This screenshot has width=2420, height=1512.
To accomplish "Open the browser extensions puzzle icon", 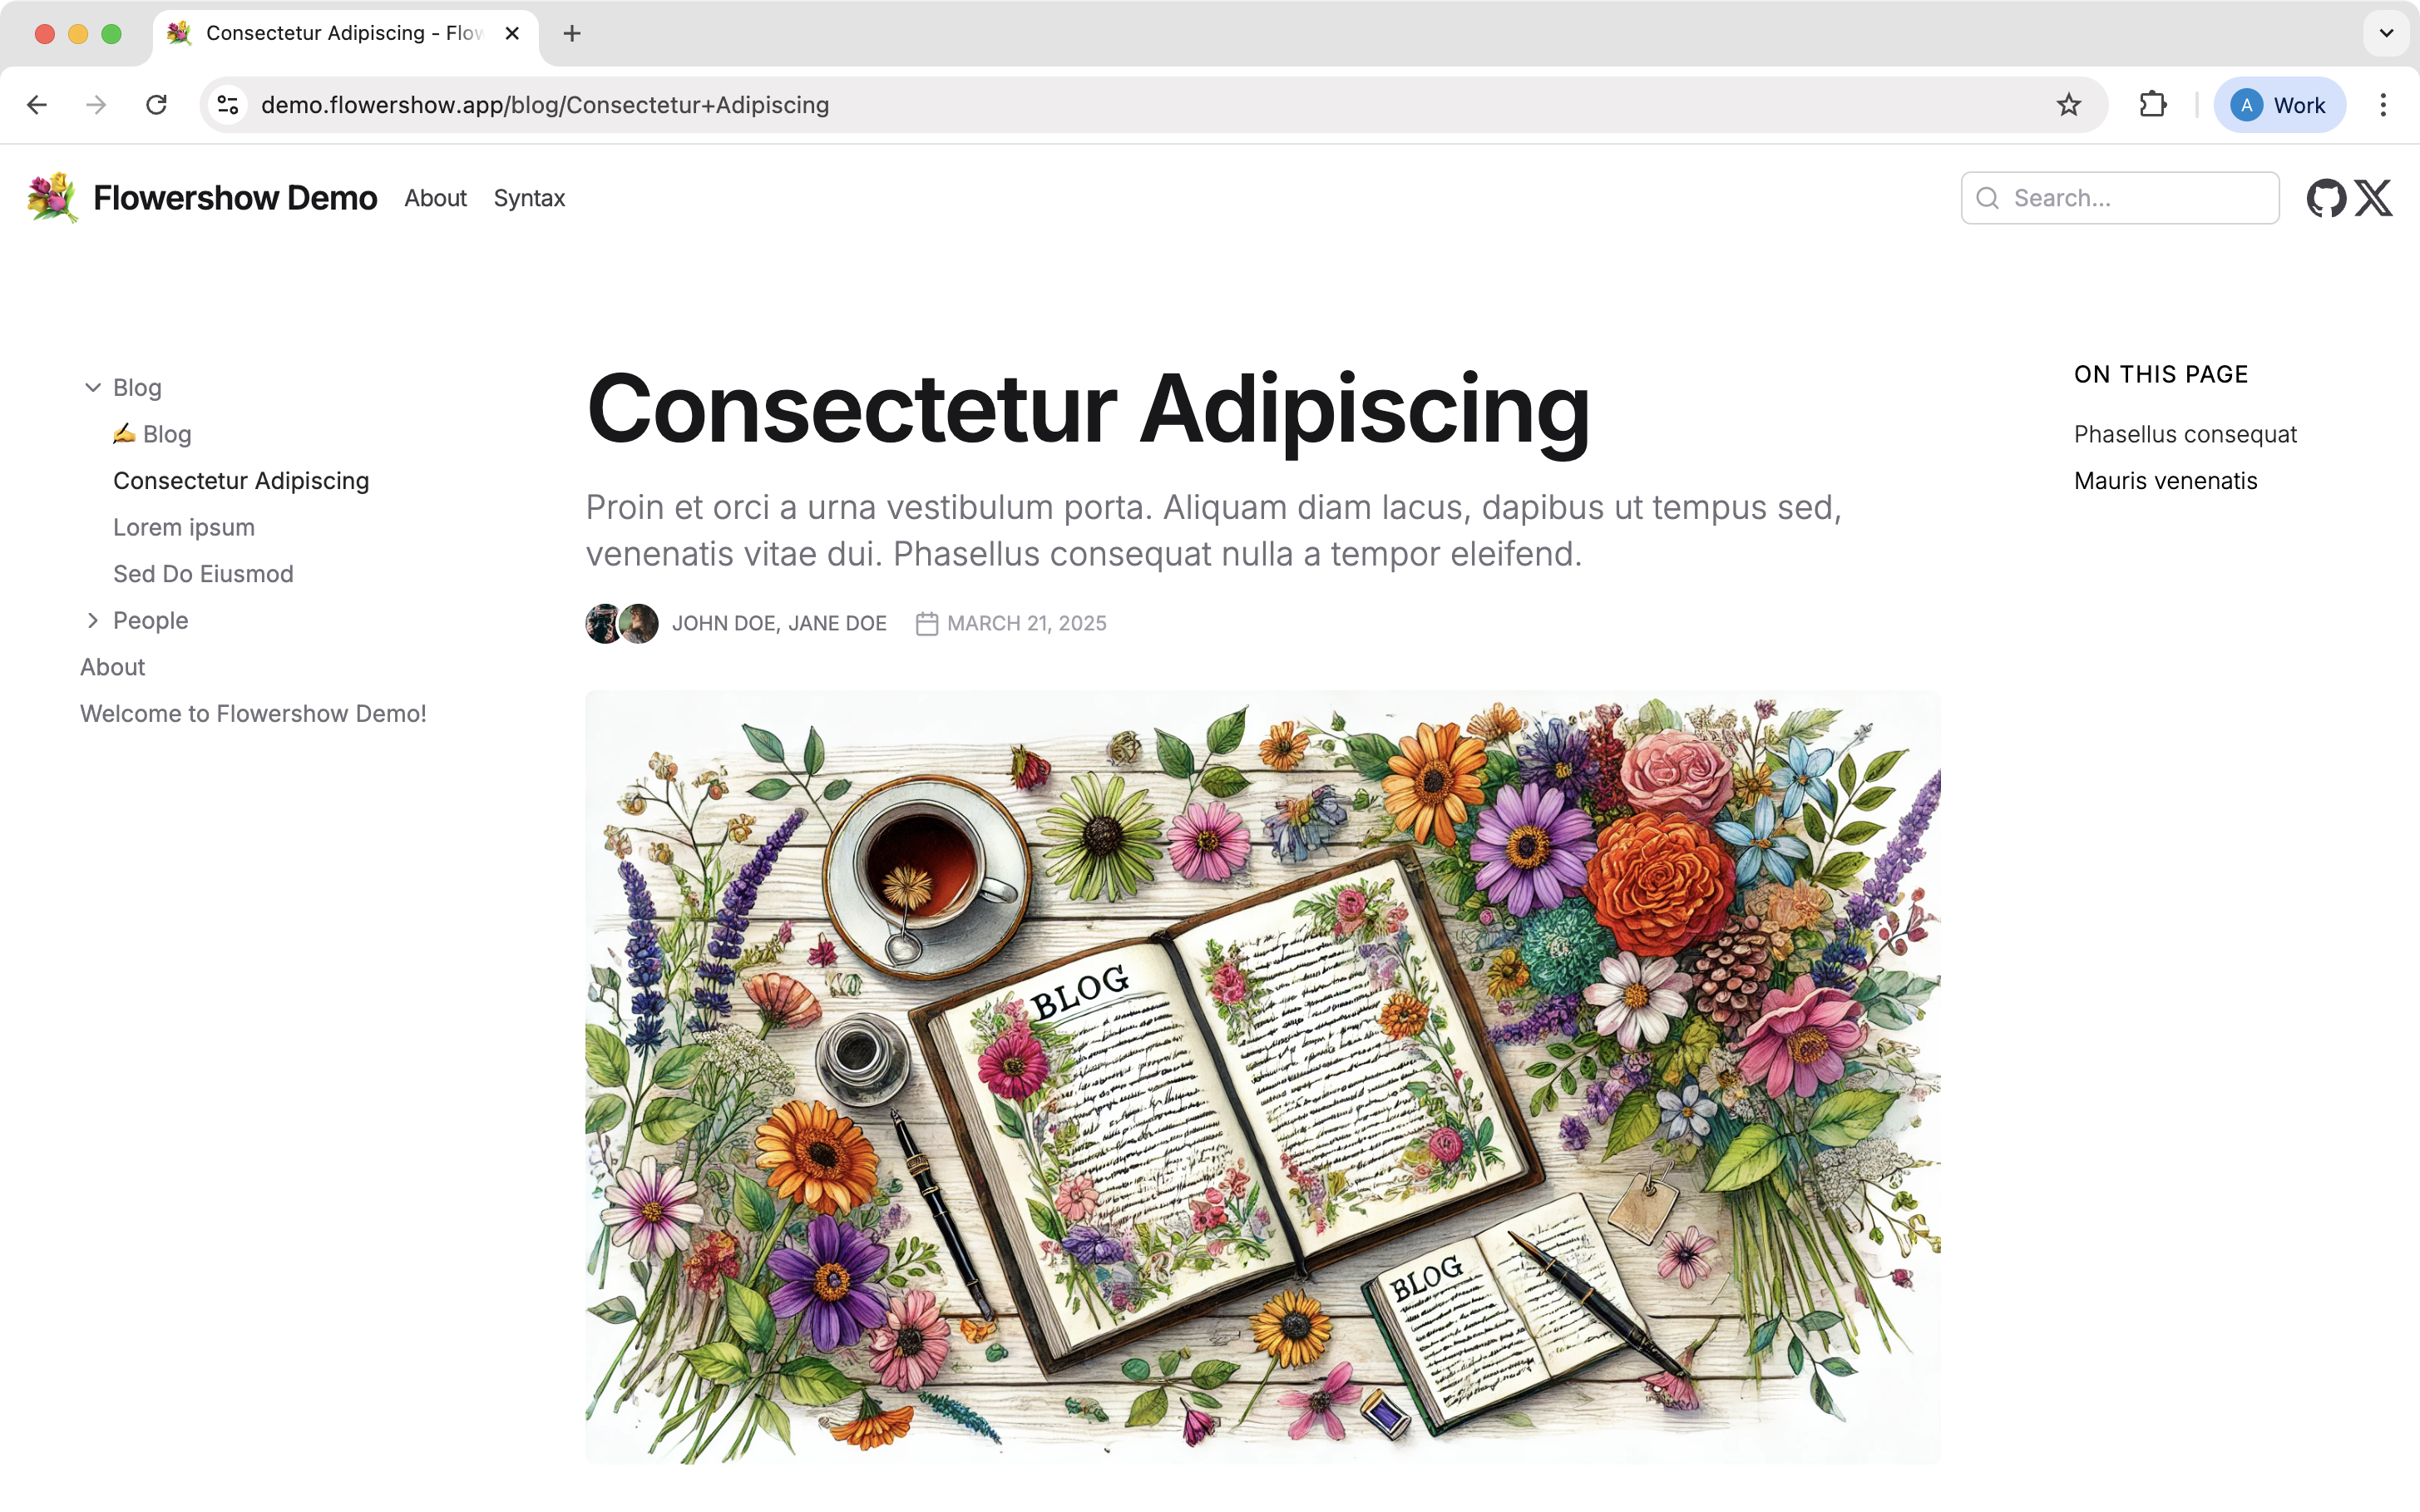I will [x=2152, y=105].
